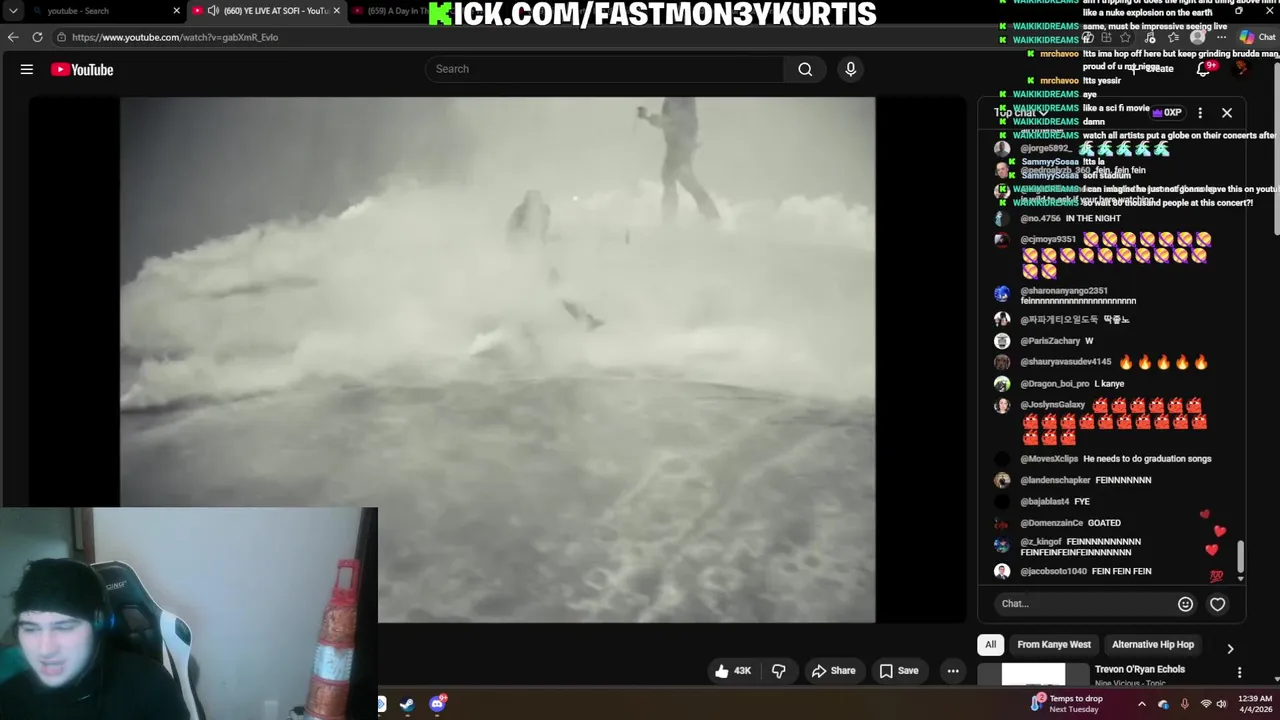
Task: Expand the Top chat dropdown
Action: point(1020,113)
